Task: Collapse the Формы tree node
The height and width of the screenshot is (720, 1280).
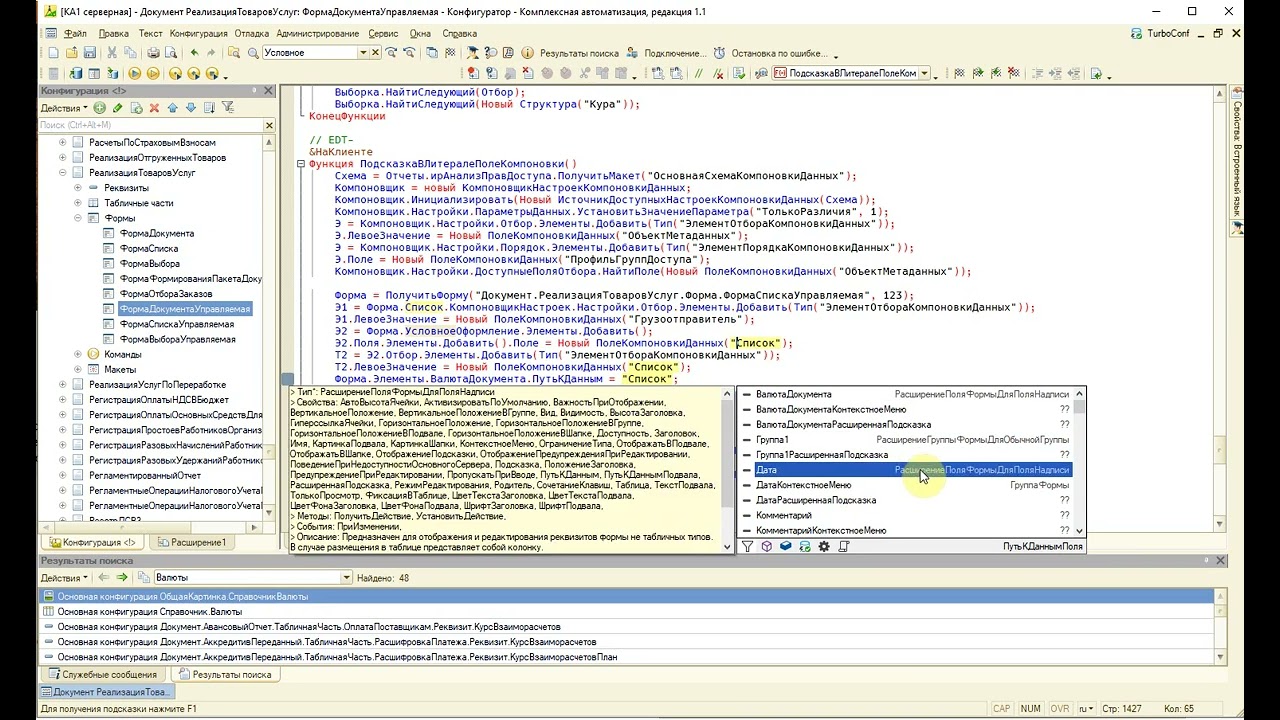Action: pyautogui.click(x=79, y=217)
